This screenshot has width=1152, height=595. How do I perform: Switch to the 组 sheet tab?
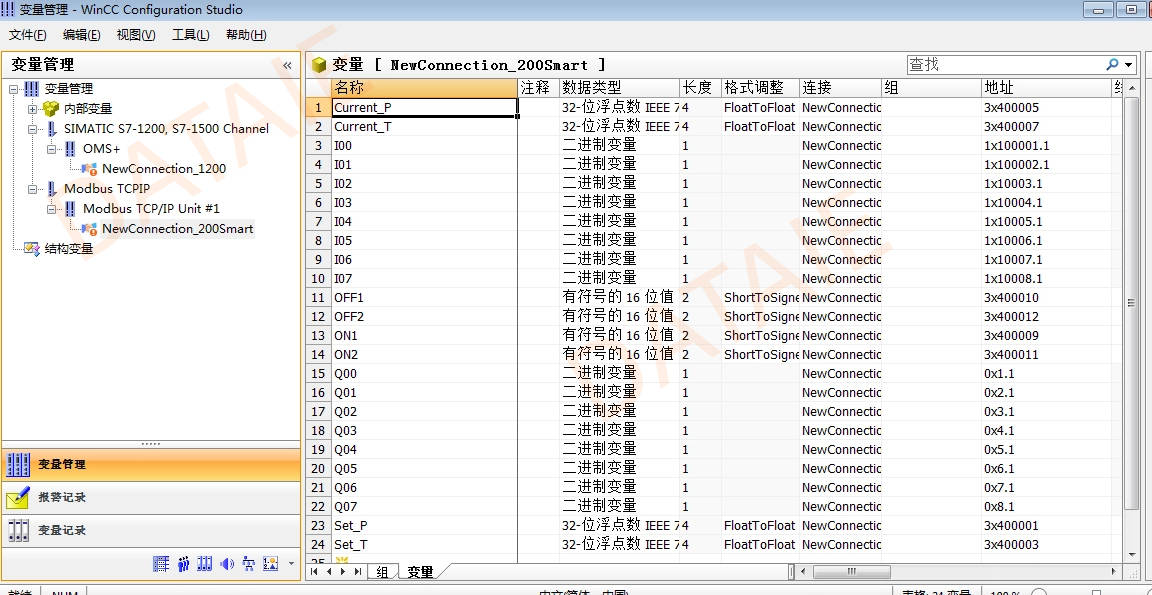coord(383,571)
